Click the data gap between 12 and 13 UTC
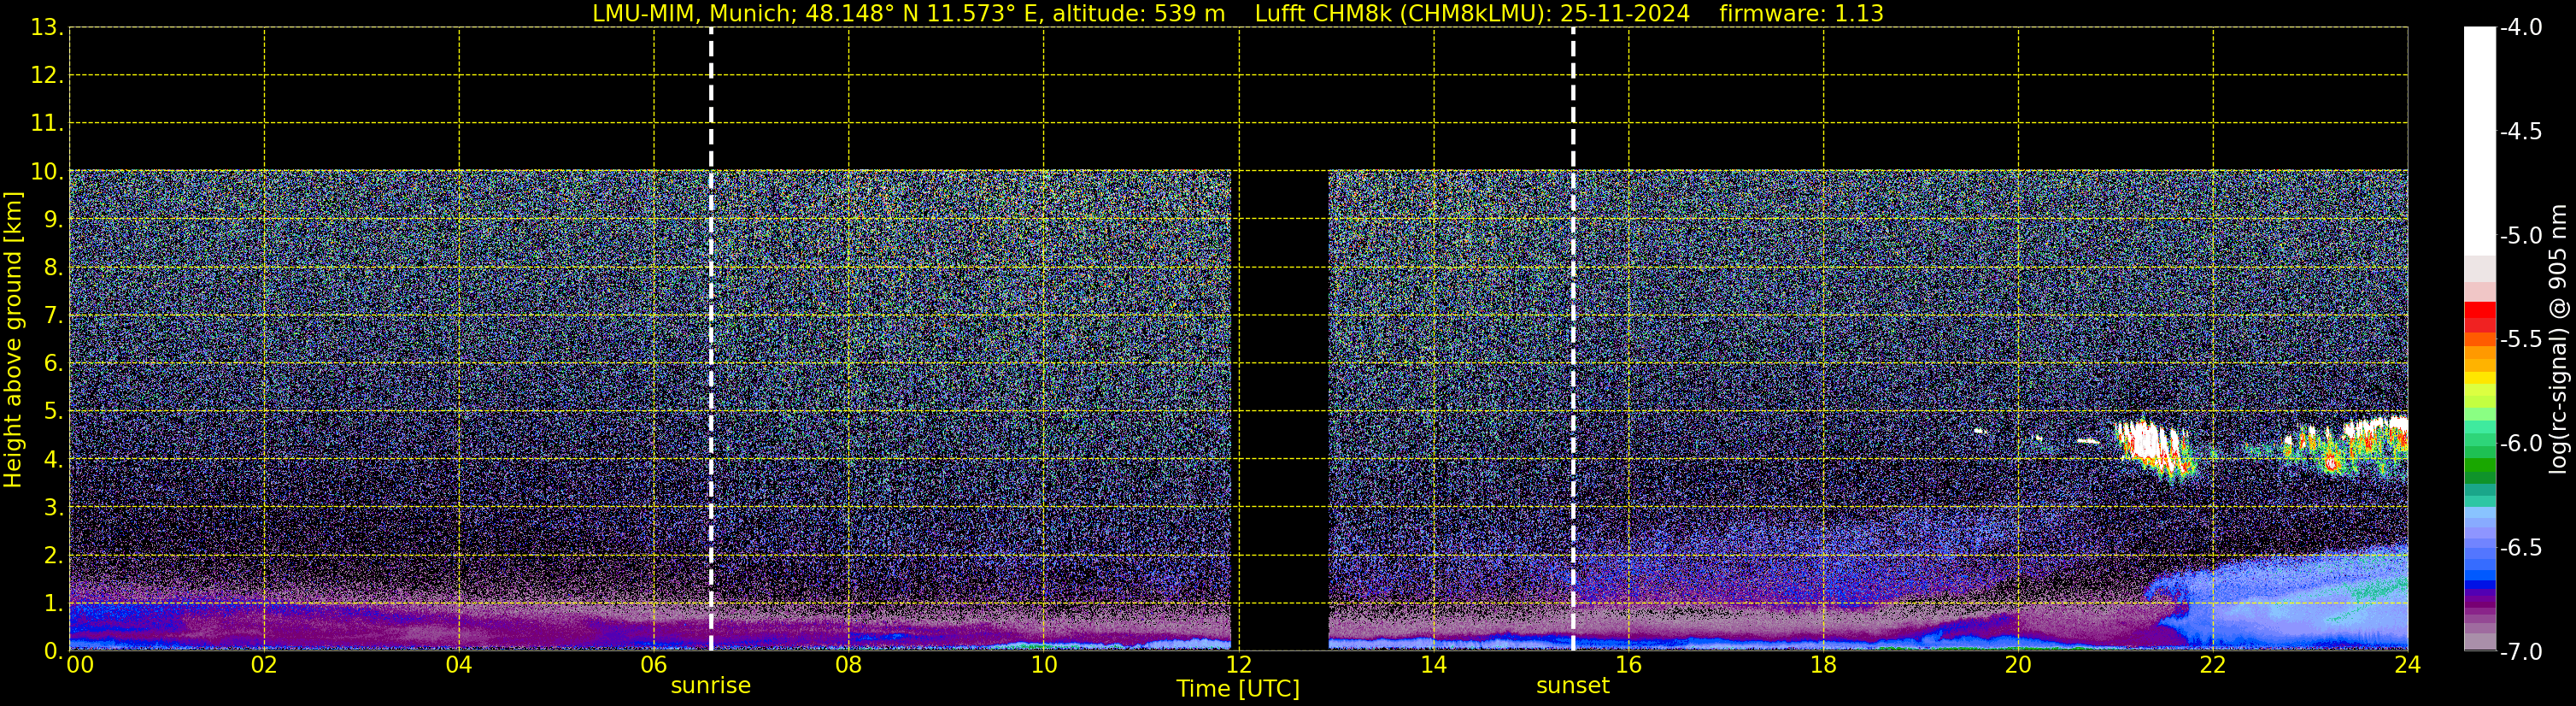The height and width of the screenshot is (706, 2576). click(x=1279, y=410)
